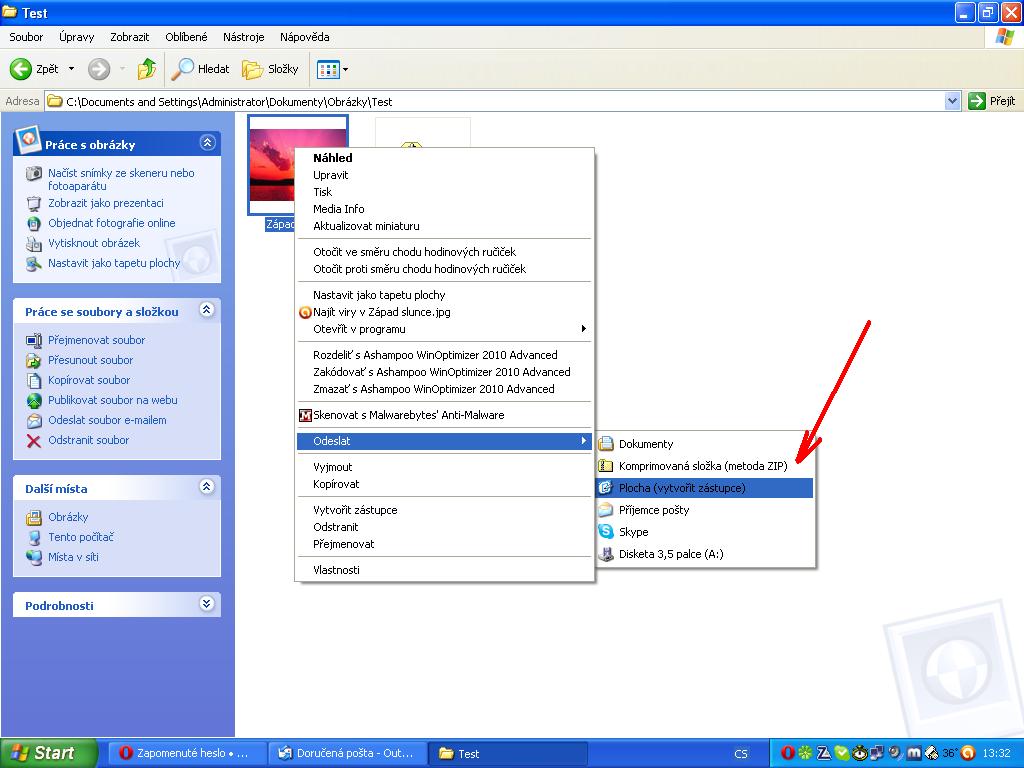Open Vlastnosti from the context menu
1024x768 pixels.
336,570
